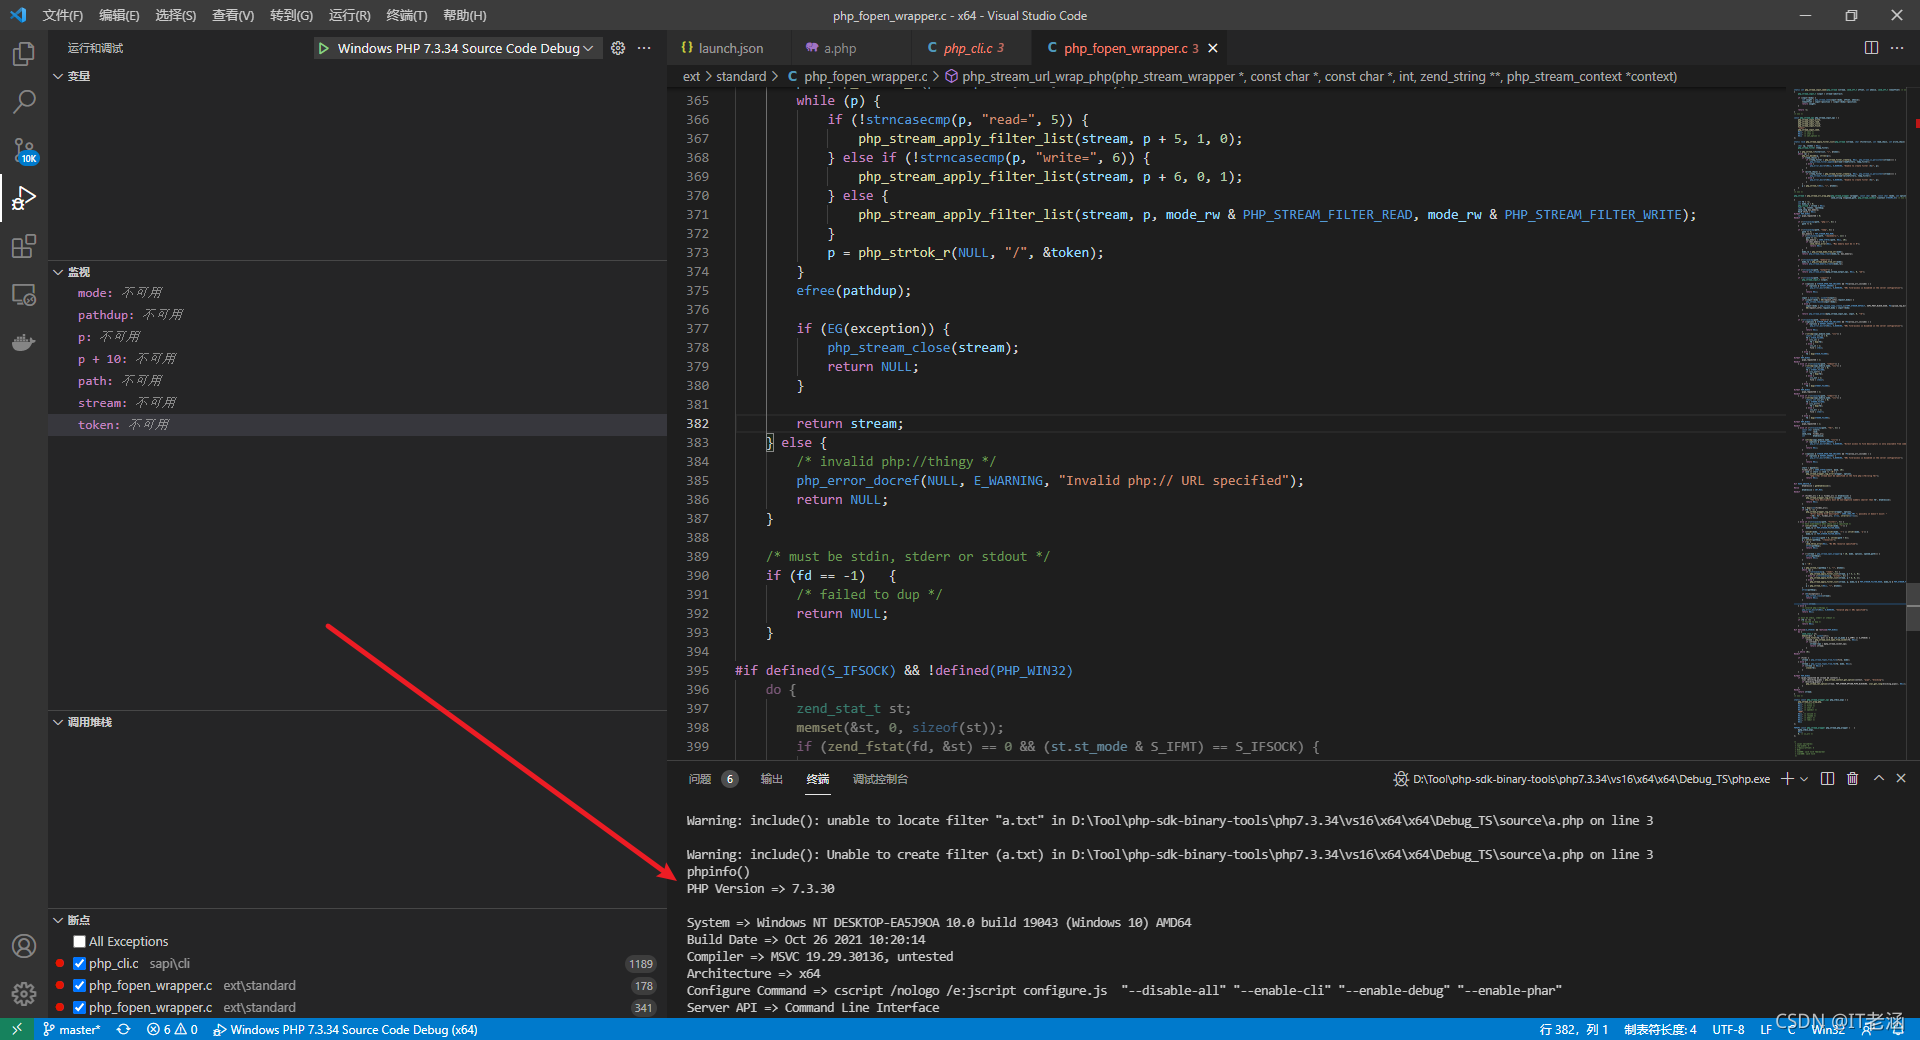1920x1040 pixels.
Task: Open the 终端(T) Terminal menu
Action: (407, 15)
